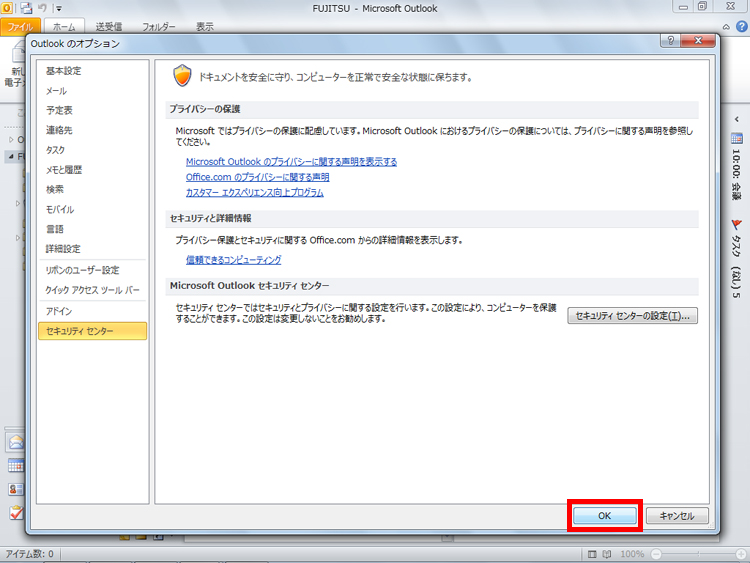Open カスタマー エクスペリエンス向上プログラム link
This screenshot has width=750, height=563.
pos(254,192)
